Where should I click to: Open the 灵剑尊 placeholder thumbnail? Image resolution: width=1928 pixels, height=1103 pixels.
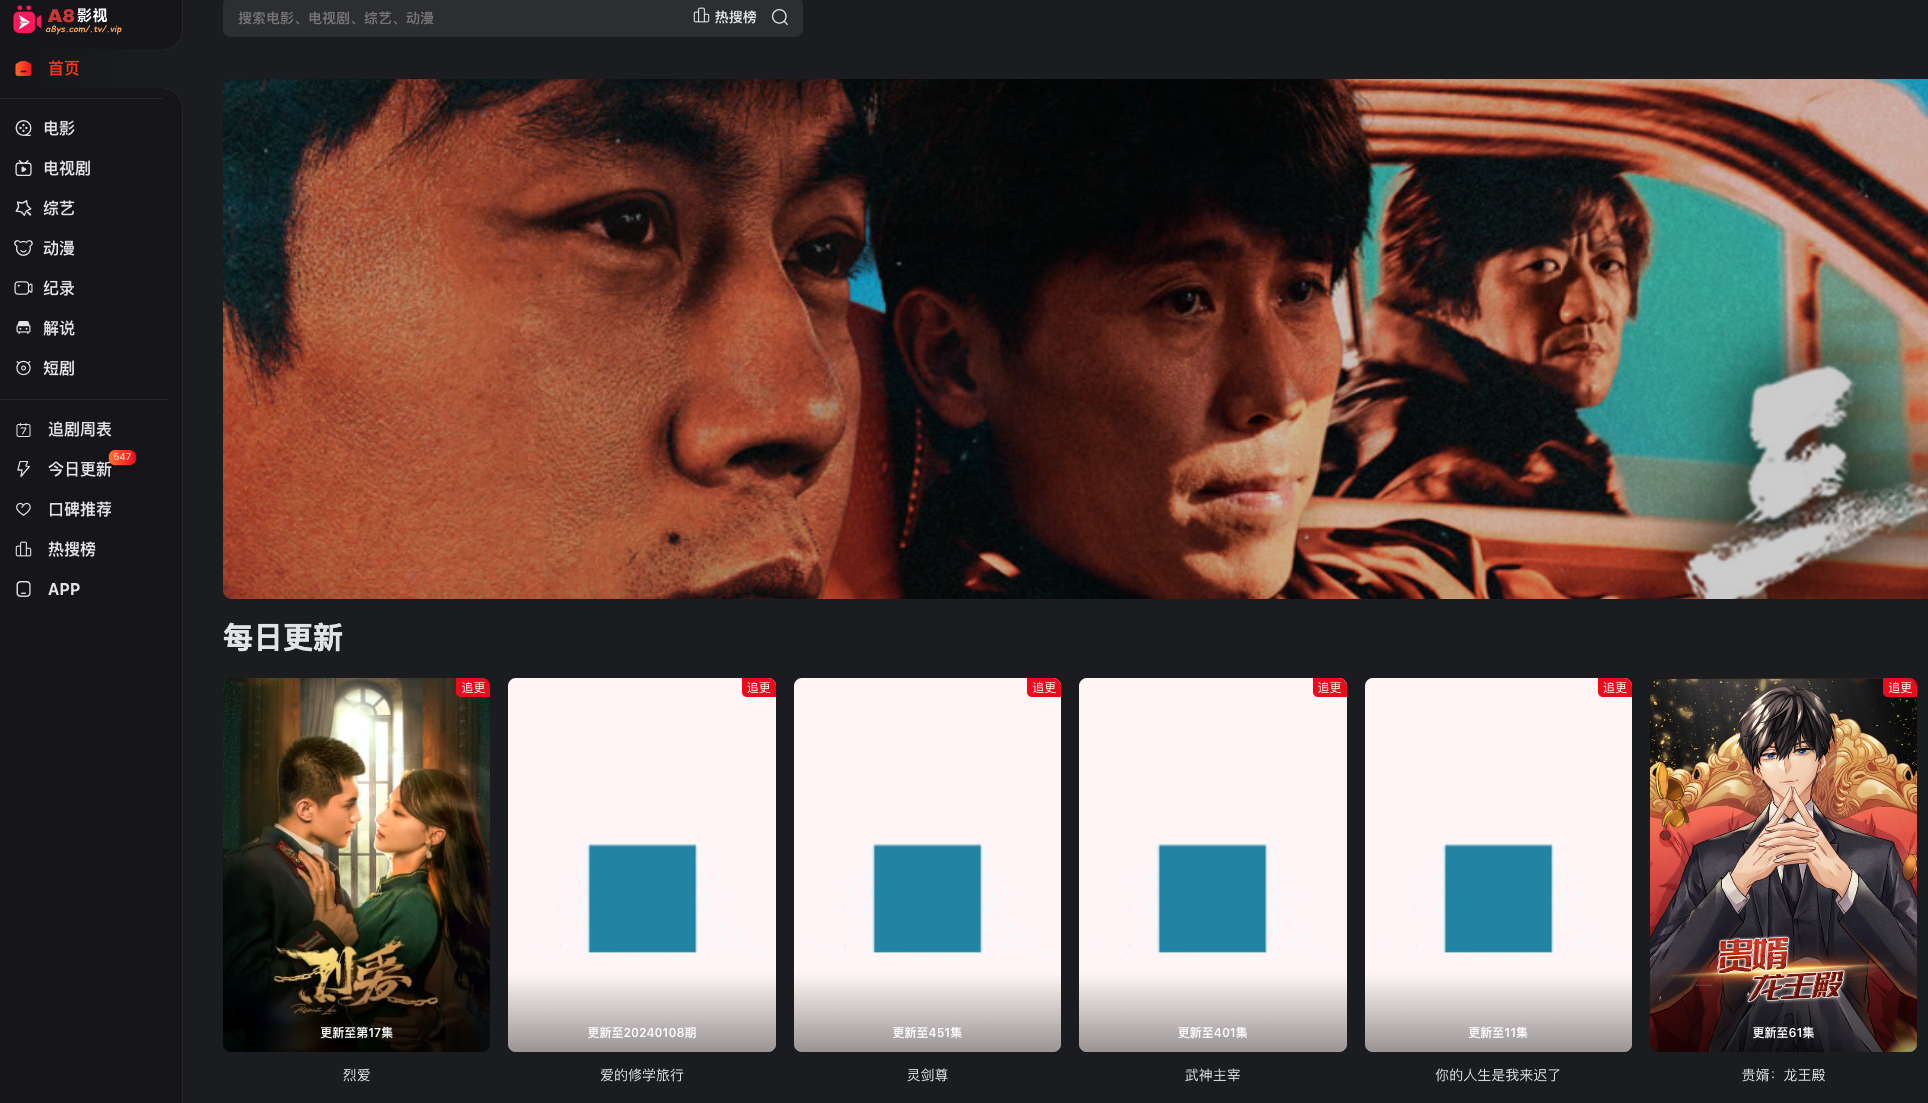click(927, 865)
